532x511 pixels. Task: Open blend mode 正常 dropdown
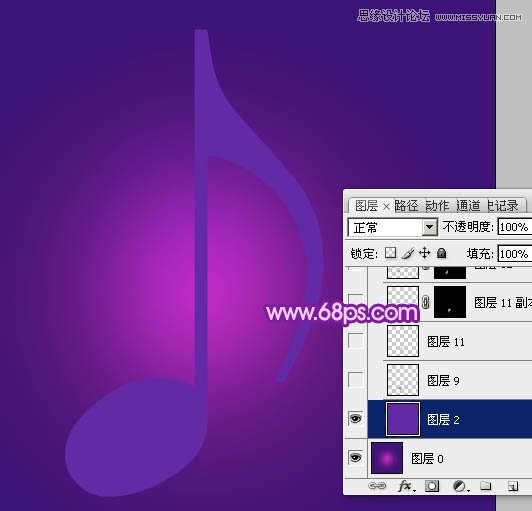click(392, 227)
